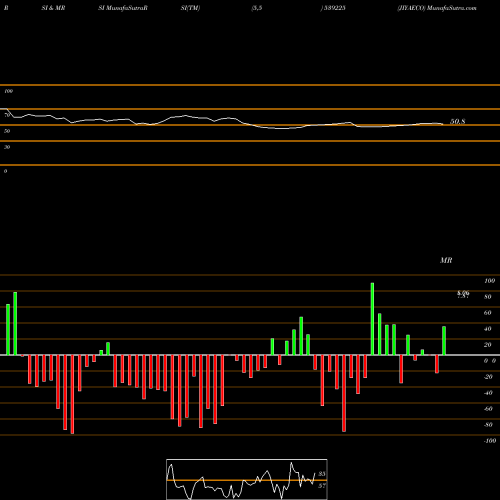The width and height of the screenshot is (500, 500).
Task: Click the (JIYAECO) MunafaSutra.com header text
Action: coord(437,8)
